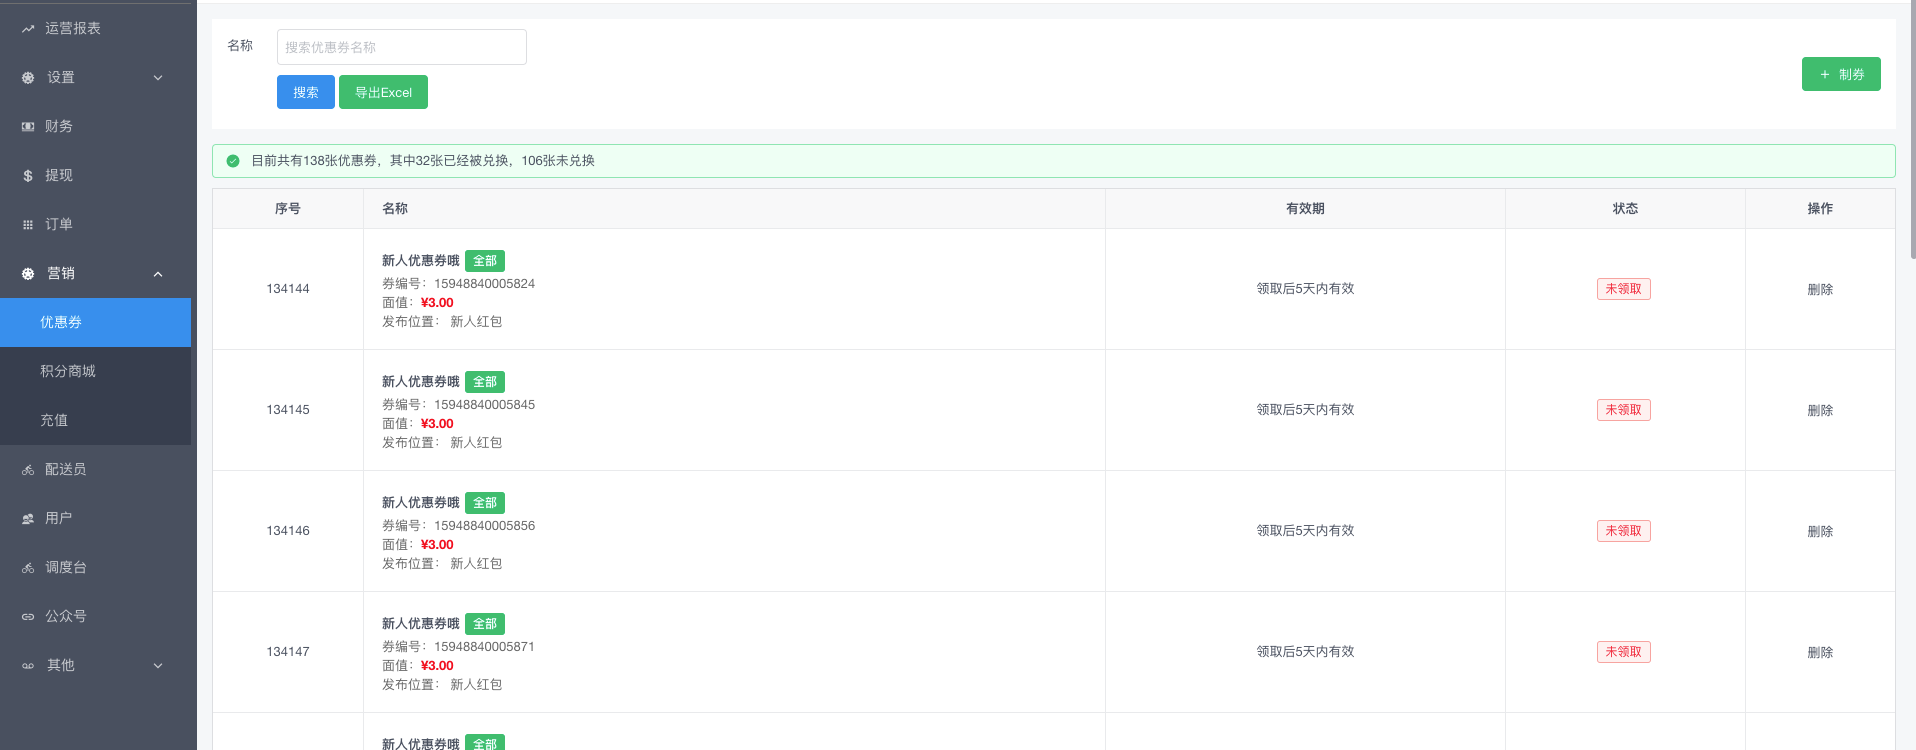Click the 全部 tag in row 134146
This screenshot has width=1916, height=750.
tap(485, 503)
